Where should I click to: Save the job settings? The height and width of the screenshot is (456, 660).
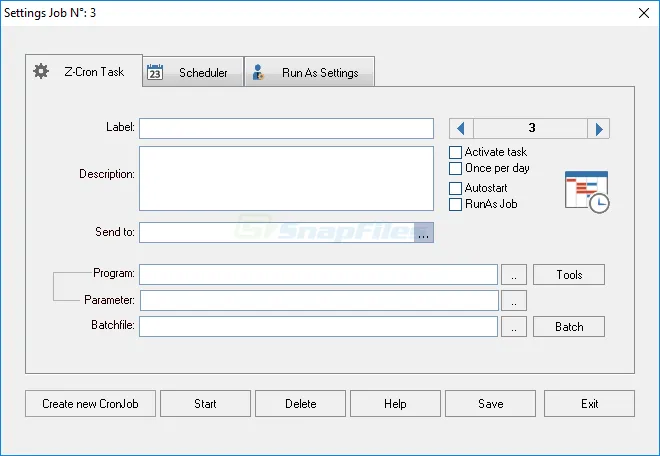pyautogui.click(x=490, y=404)
